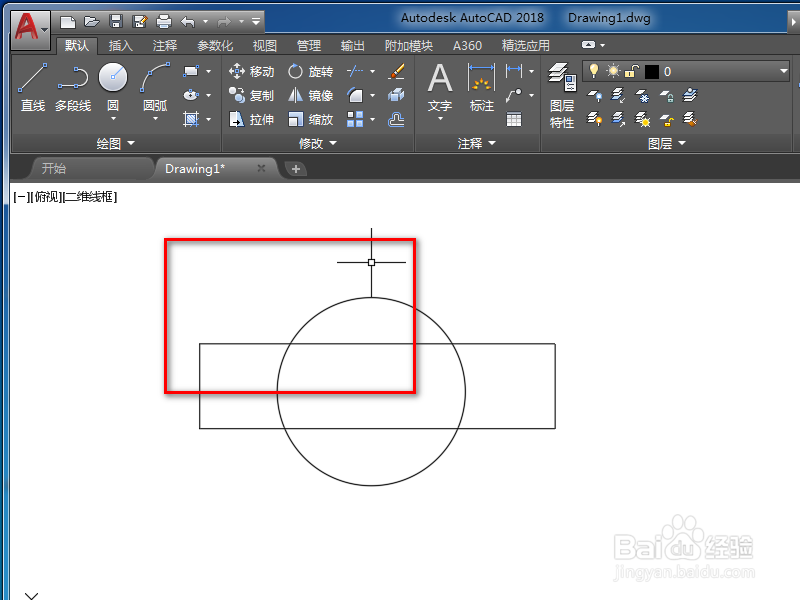Expand the 修改 (Modify) panel
The height and width of the screenshot is (600, 800).
click(x=317, y=143)
